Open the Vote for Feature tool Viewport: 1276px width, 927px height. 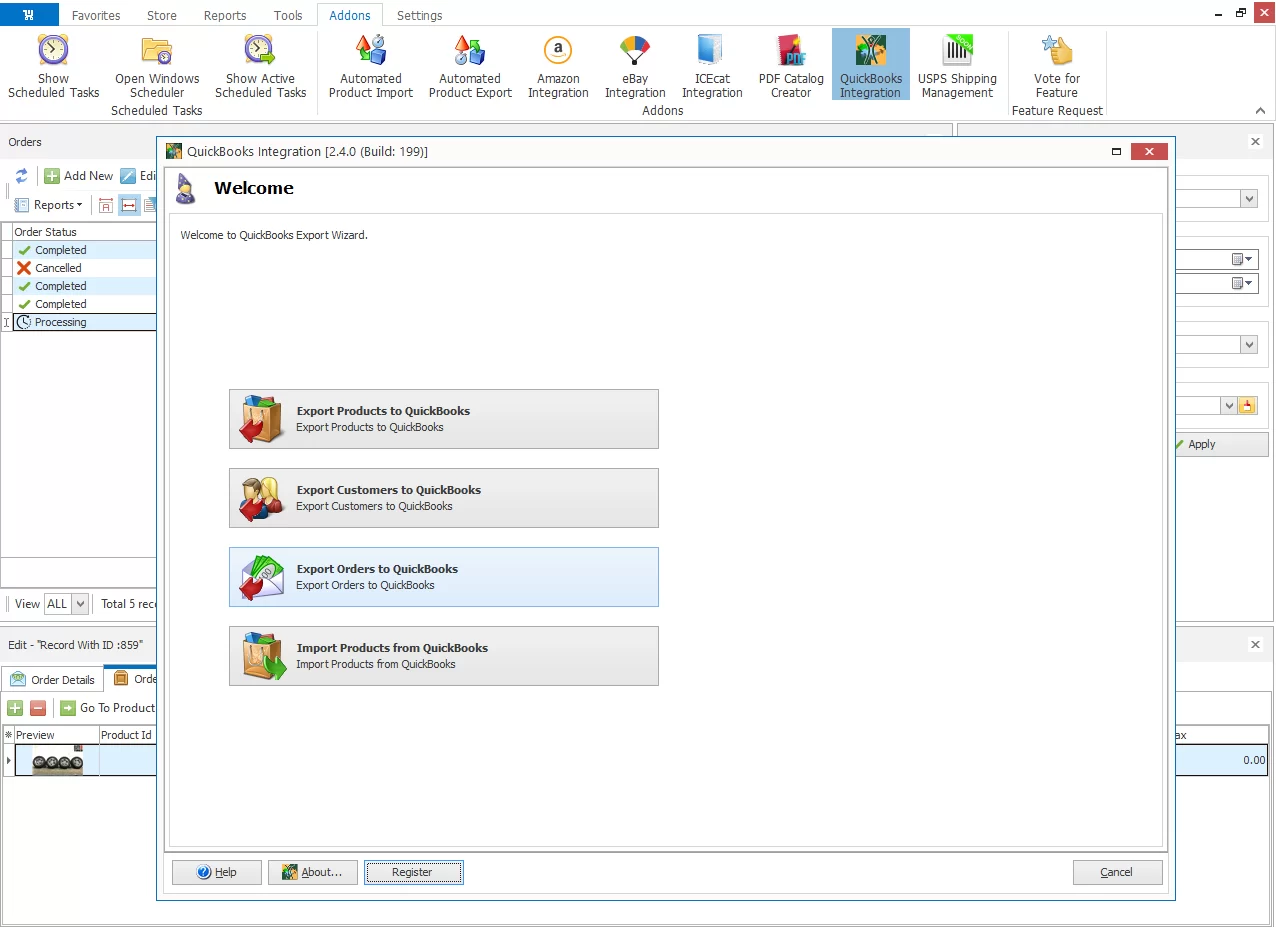pos(1057,65)
